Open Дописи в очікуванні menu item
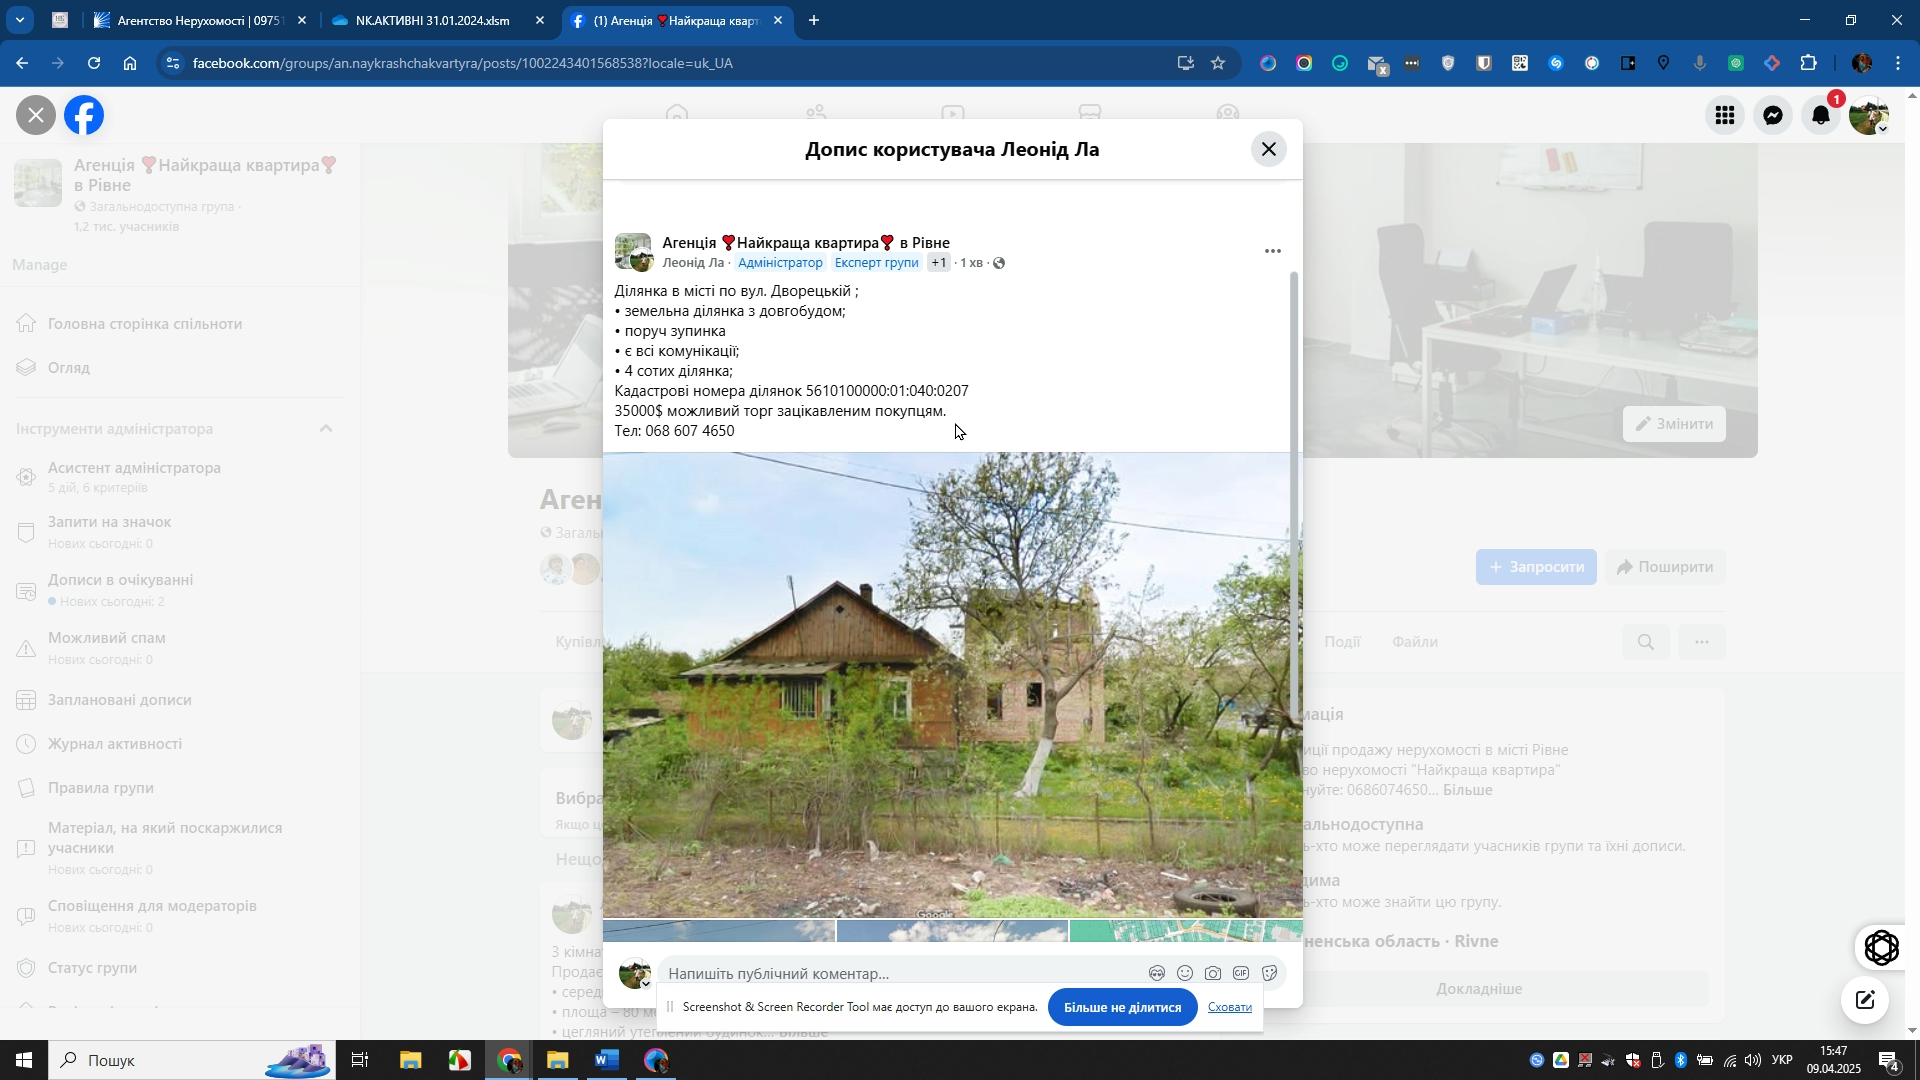 pos(121,580)
